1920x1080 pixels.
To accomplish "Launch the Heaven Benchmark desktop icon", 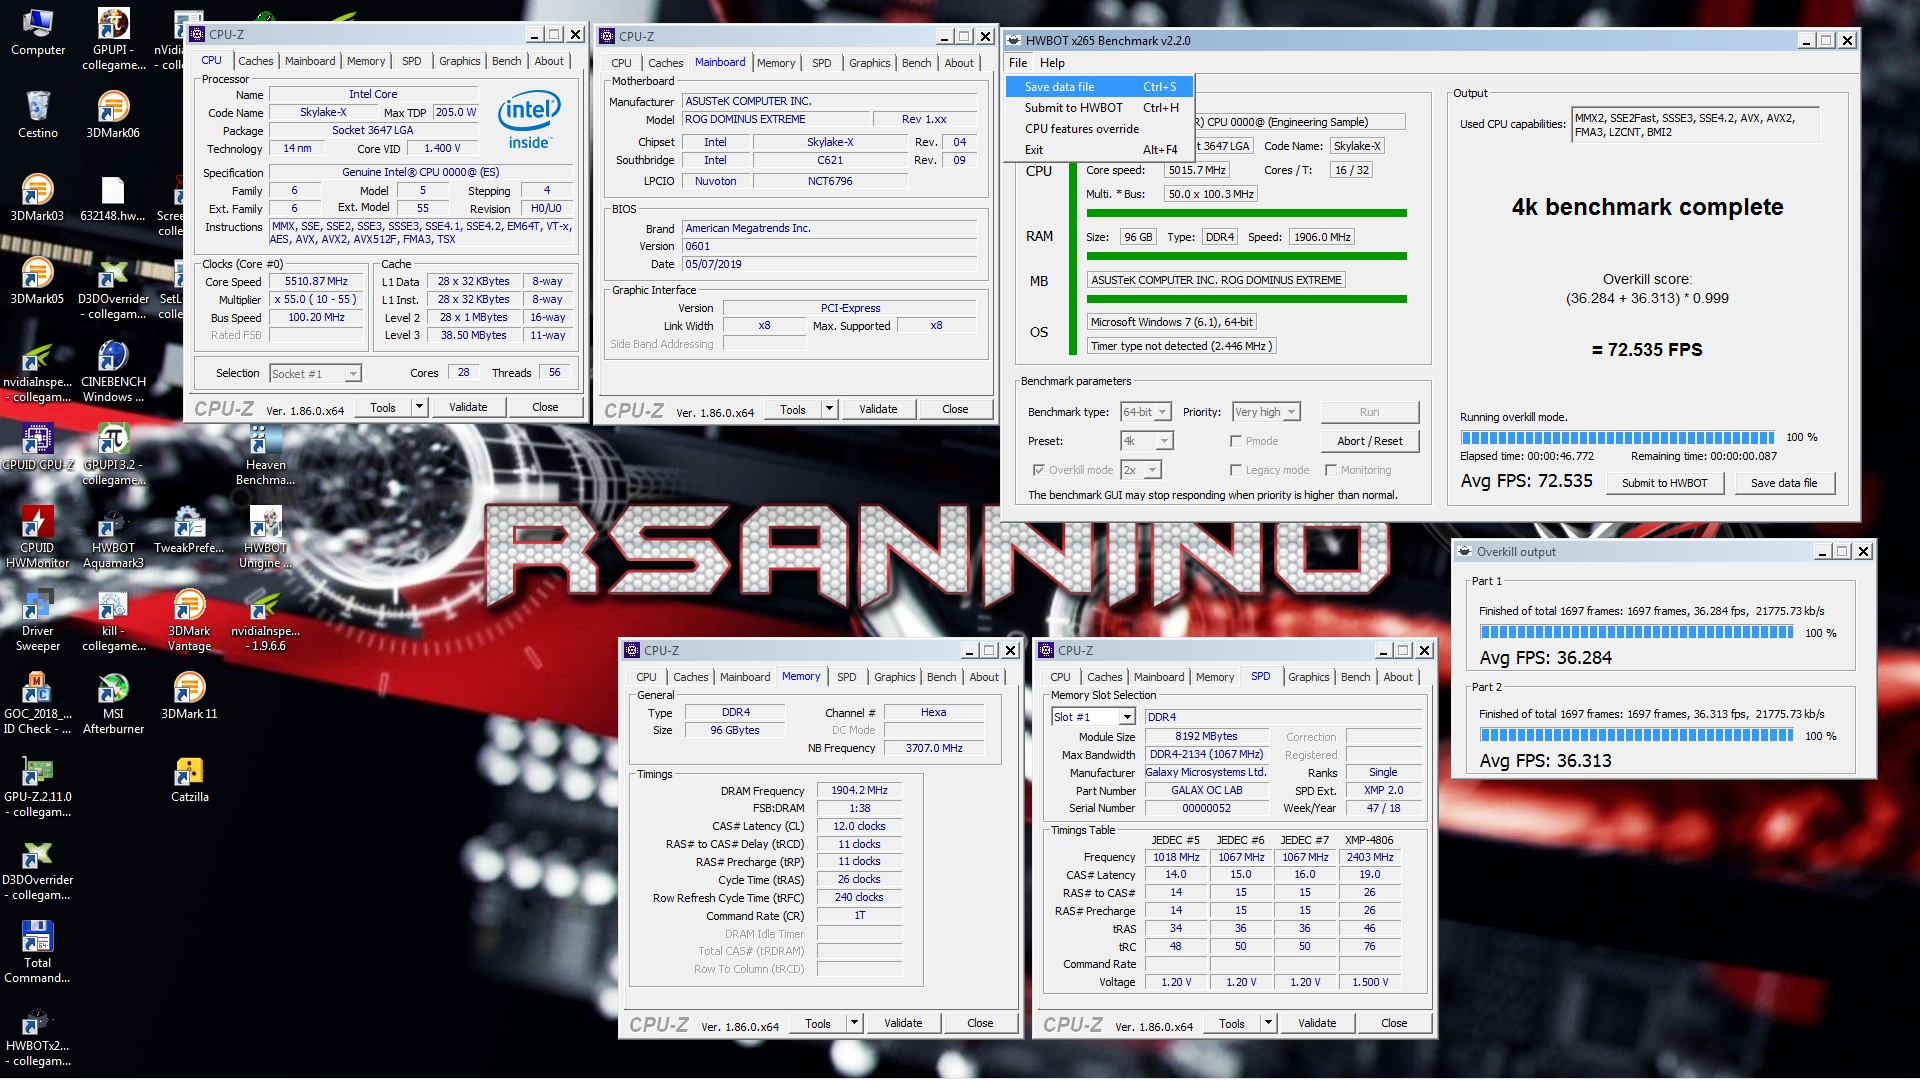I will tap(265, 455).
